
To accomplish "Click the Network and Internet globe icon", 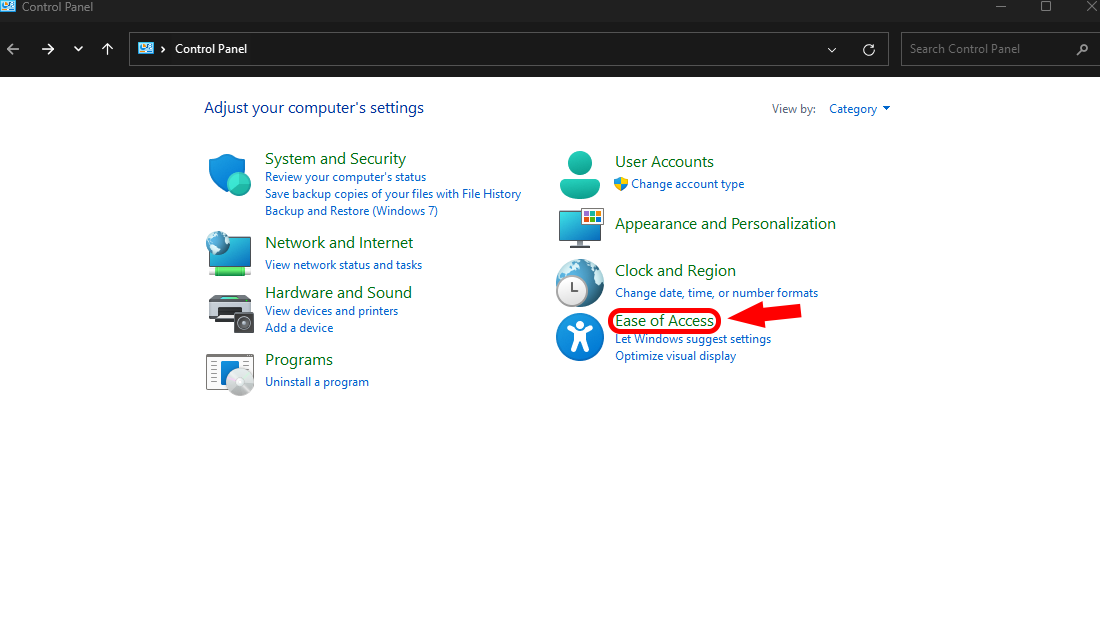I will click(229, 253).
